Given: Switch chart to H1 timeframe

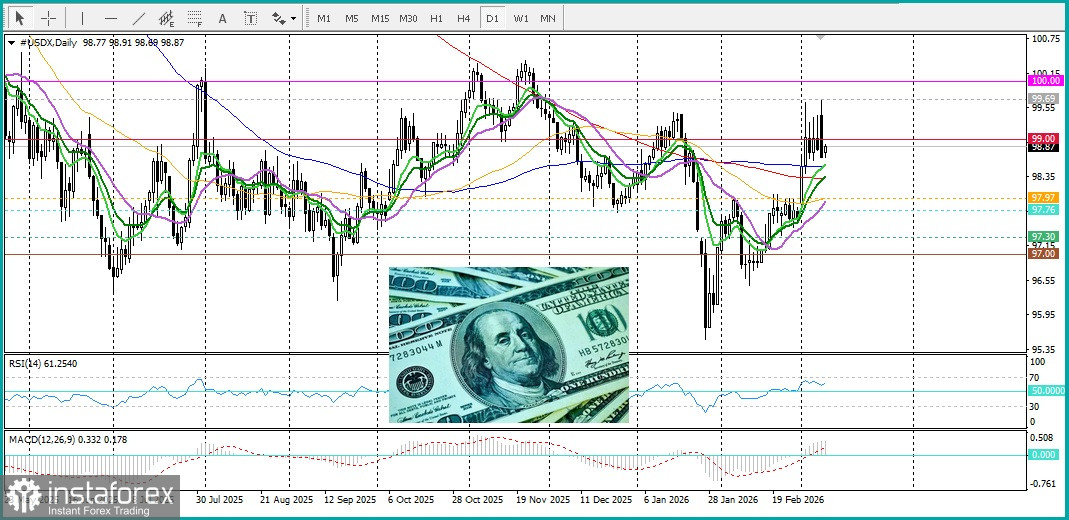Looking at the screenshot, I should coord(436,18).
